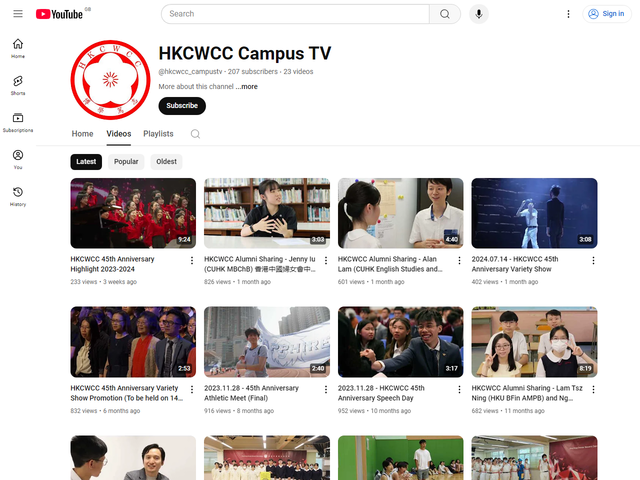
Task: Open the 45th Anniversary Speech Day thumbnail
Action: click(x=400, y=341)
